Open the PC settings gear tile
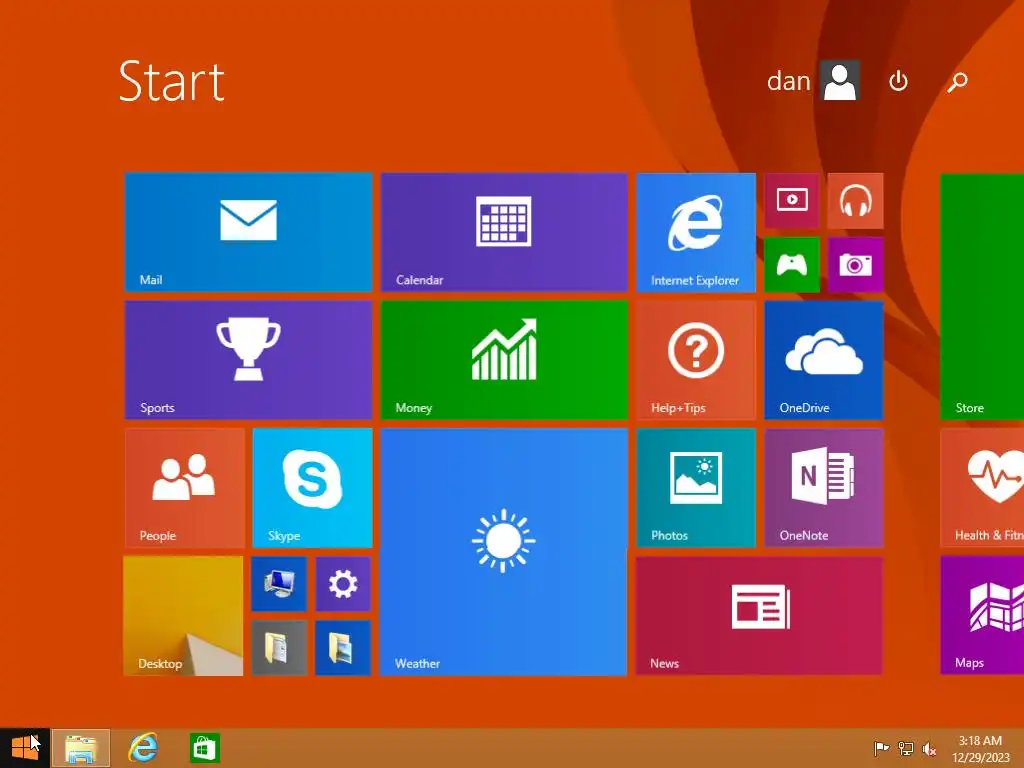The height and width of the screenshot is (768, 1024). 343,584
